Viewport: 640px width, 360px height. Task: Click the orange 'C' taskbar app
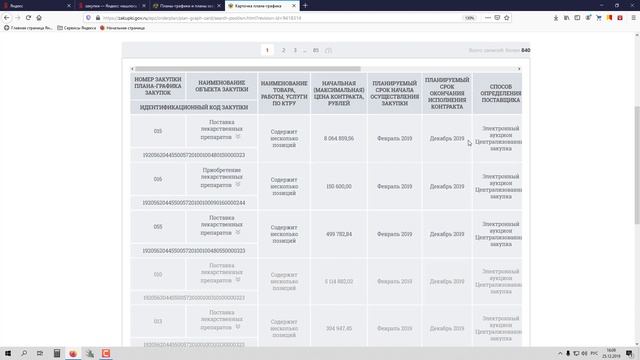point(106,353)
